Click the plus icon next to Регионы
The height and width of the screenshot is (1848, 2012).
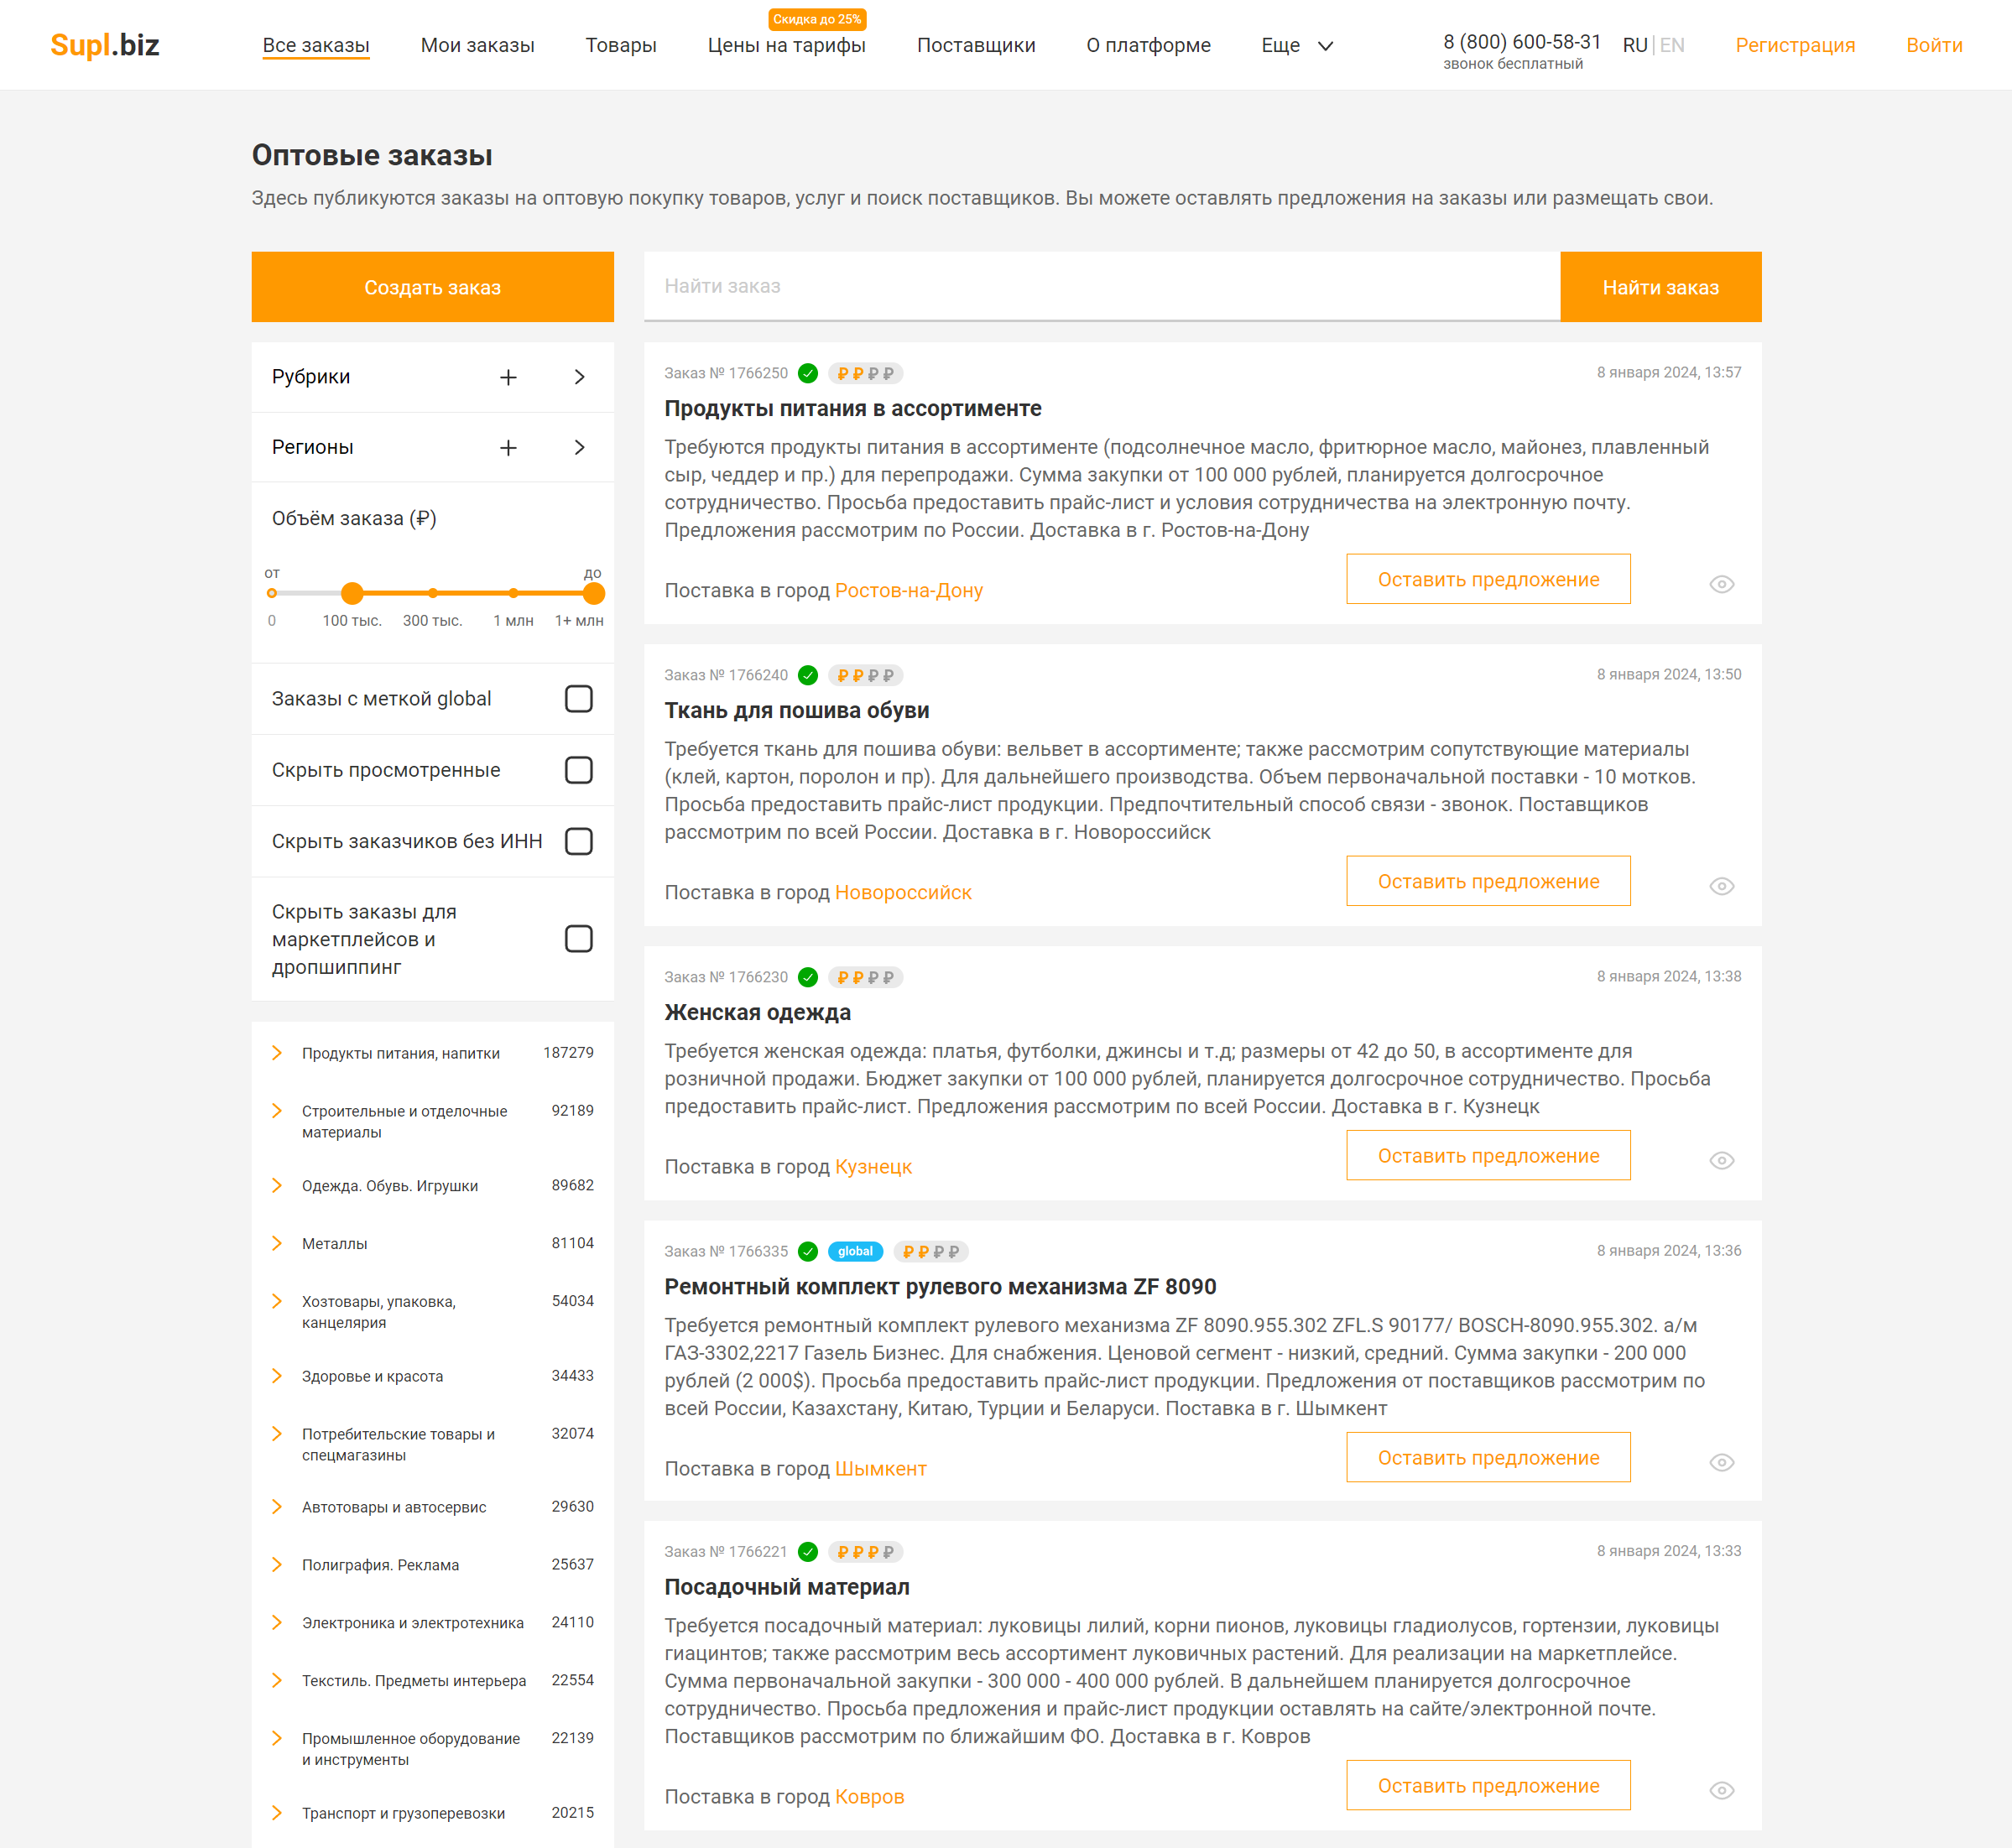pos(508,447)
